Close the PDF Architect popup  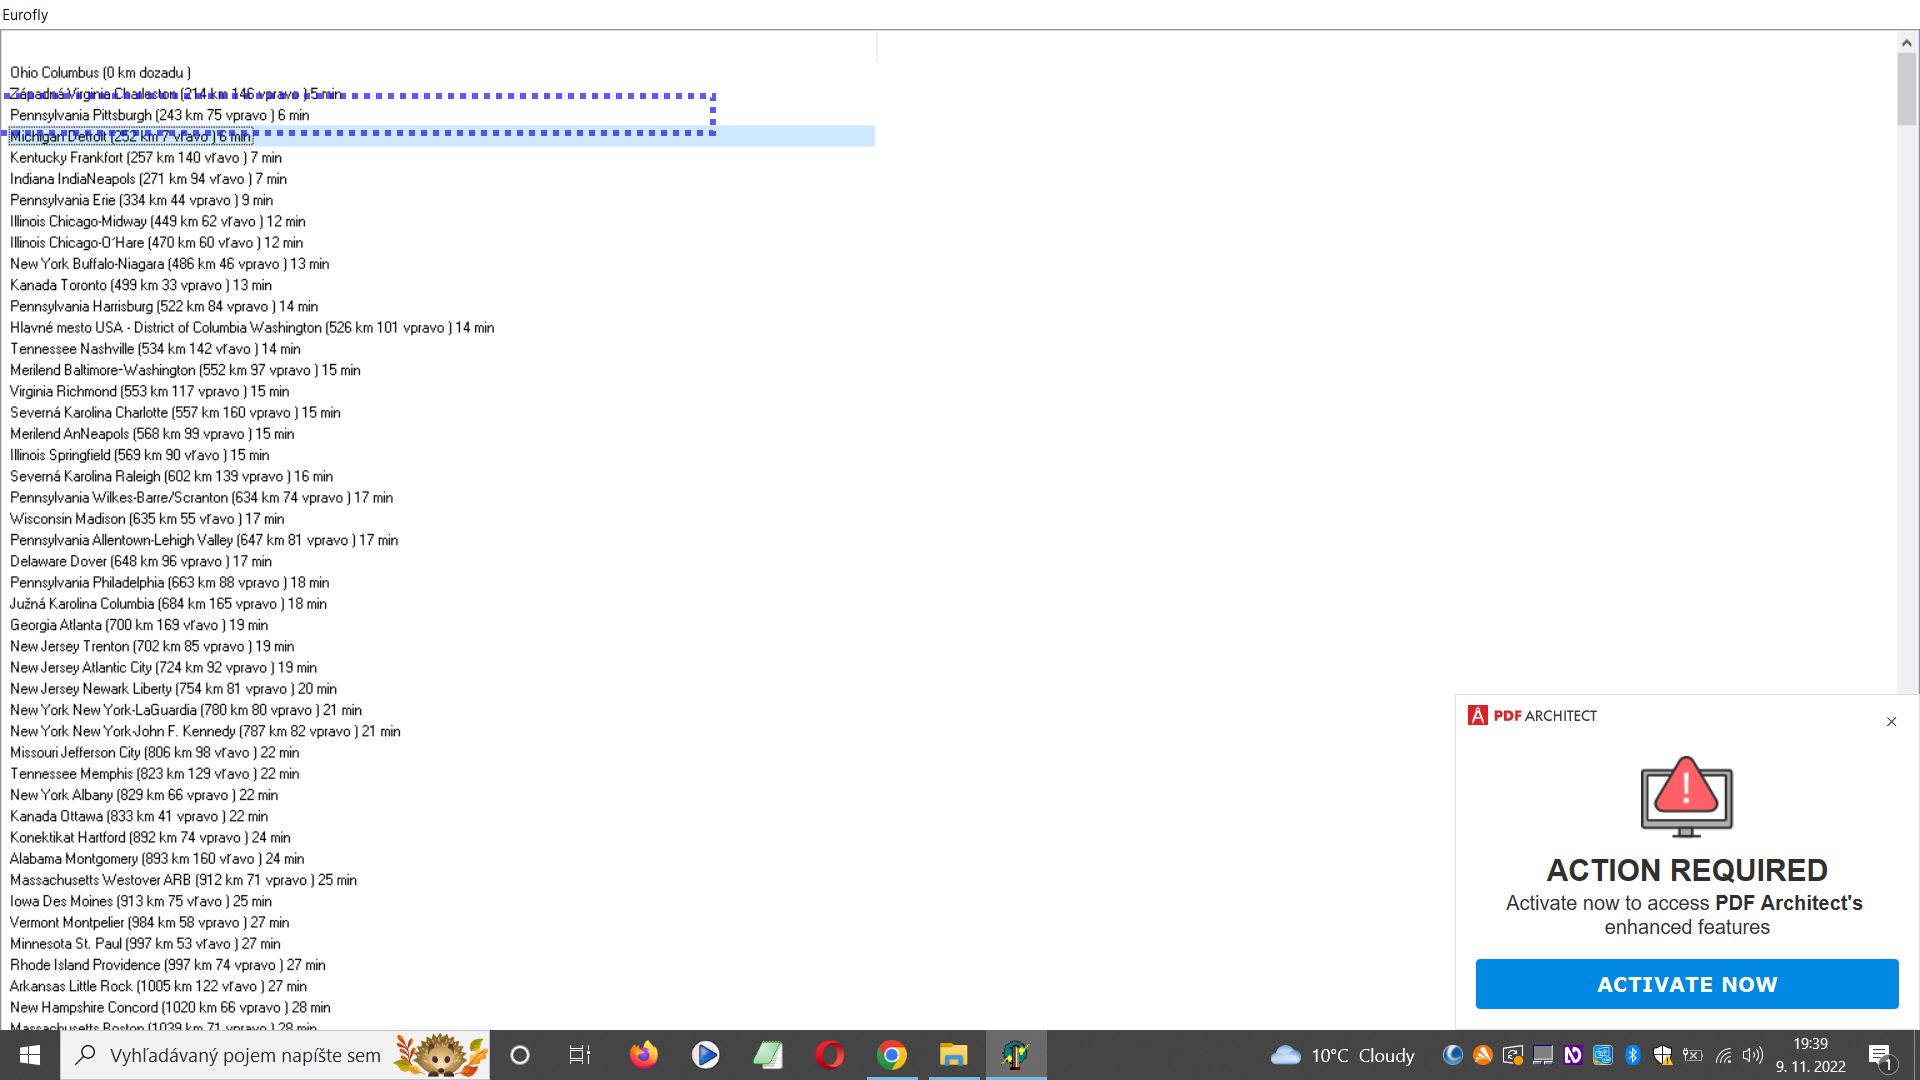tap(1891, 722)
